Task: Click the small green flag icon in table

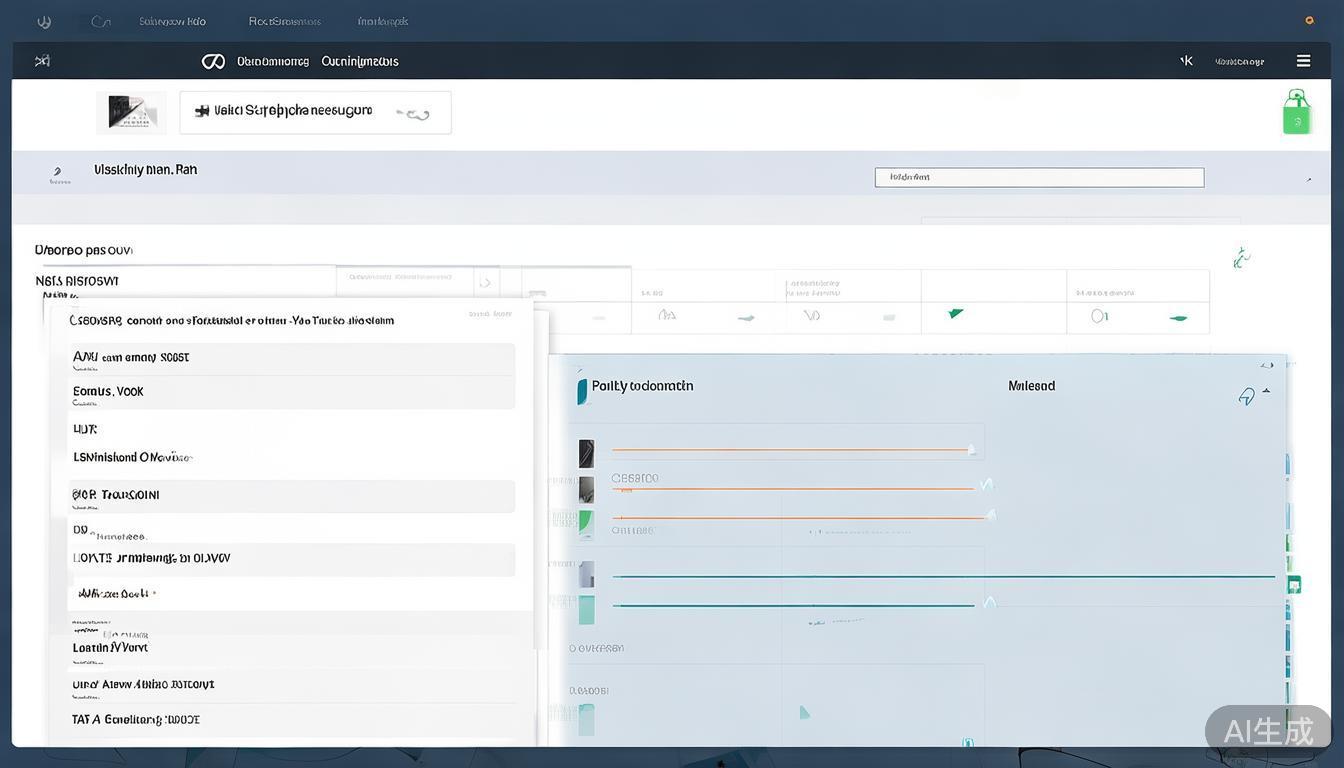Action: pyautogui.click(x=955, y=314)
